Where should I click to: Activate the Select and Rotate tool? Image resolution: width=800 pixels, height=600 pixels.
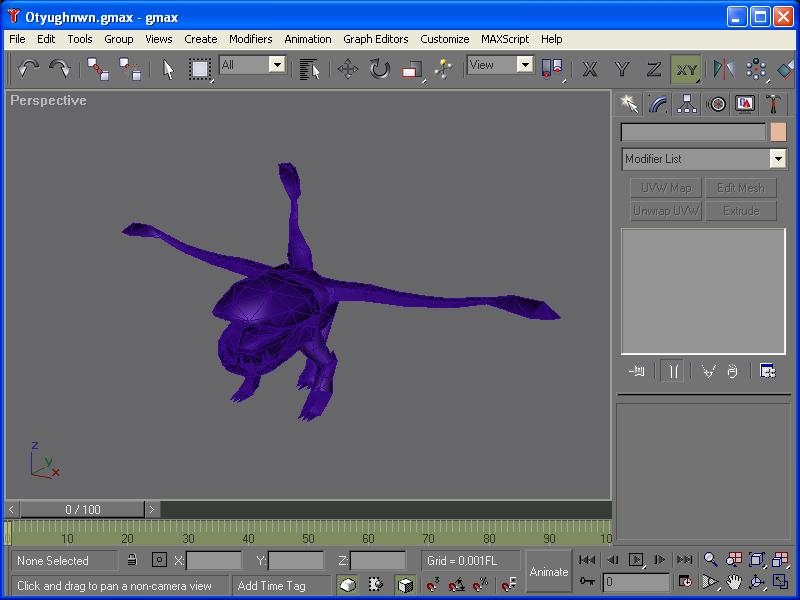380,69
